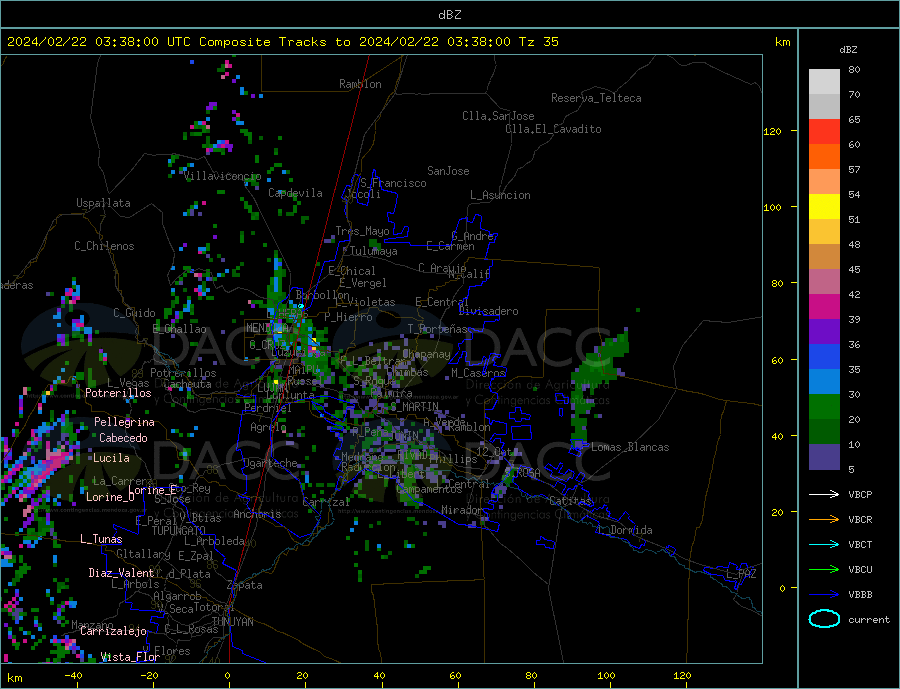Screen dimensions: 900x689
Task: Click the 'TUPUNGATO' map label
Action: point(179,531)
